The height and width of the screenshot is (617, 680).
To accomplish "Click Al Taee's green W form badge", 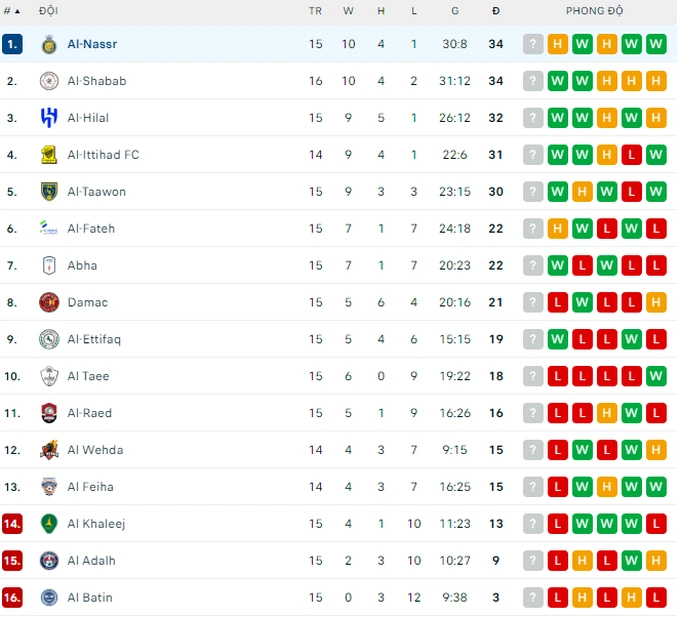I will pos(656,376).
